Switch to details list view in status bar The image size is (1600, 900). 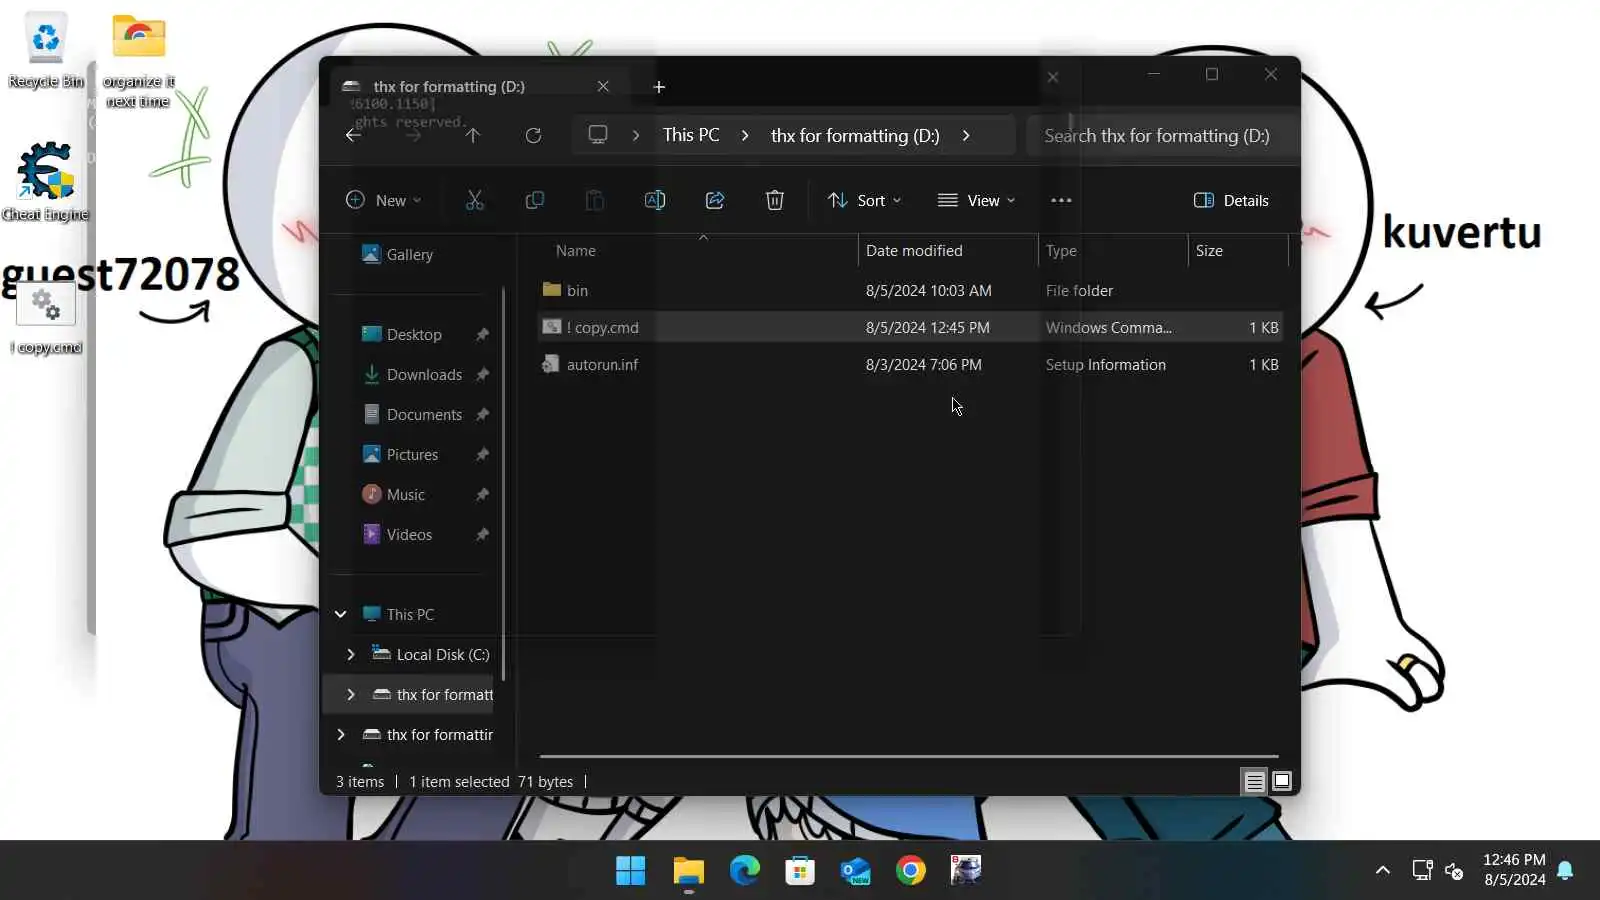click(x=1254, y=782)
